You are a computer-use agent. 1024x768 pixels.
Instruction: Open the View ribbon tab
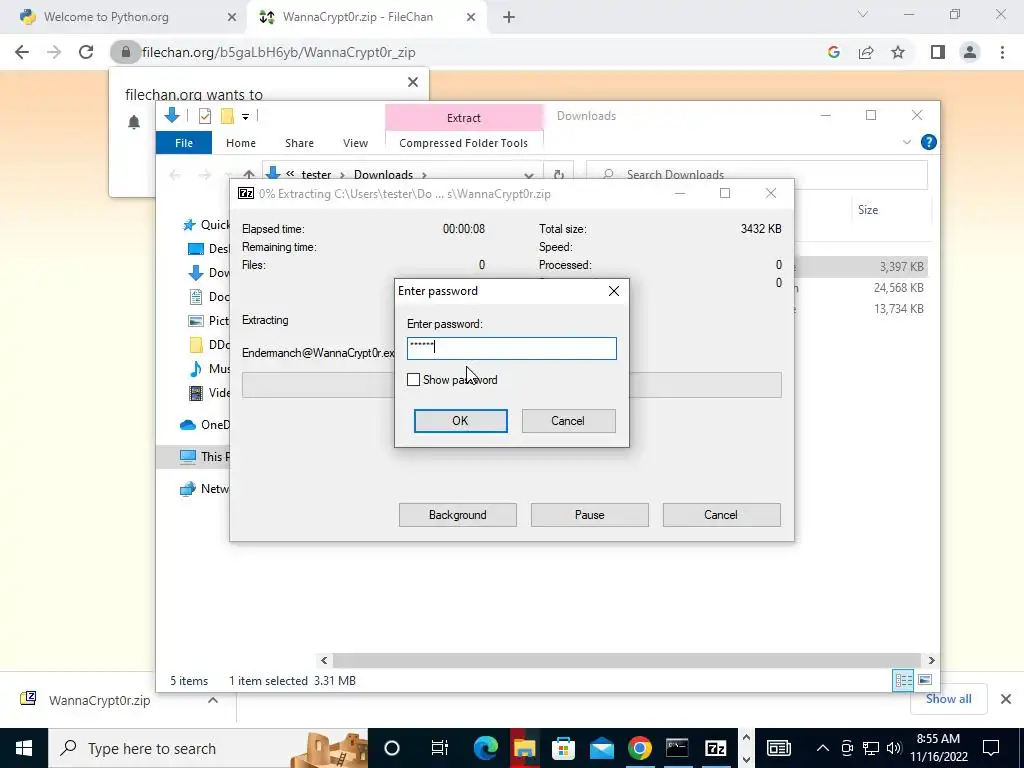(x=355, y=142)
